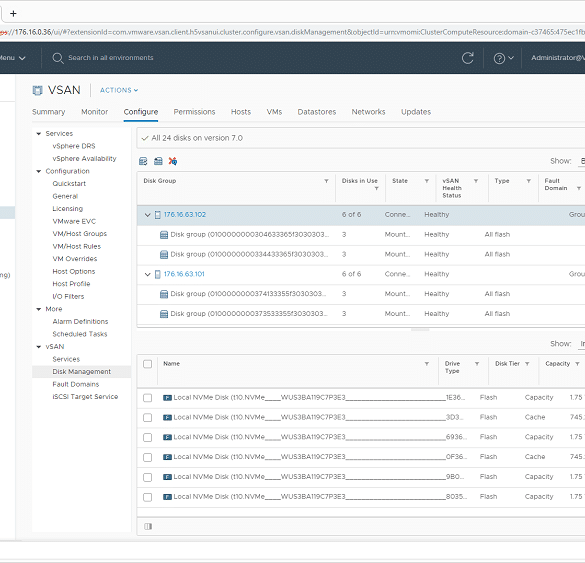Click the claim unused disks toolbar icon
This screenshot has height=563, width=585.
point(143,161)
